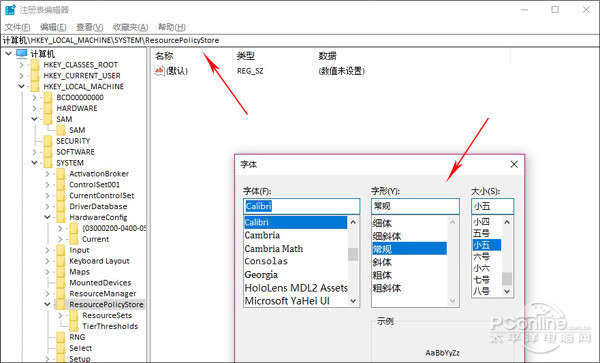Expand the ActivationBroker key

pyautogui.click(x=47, y=174)
